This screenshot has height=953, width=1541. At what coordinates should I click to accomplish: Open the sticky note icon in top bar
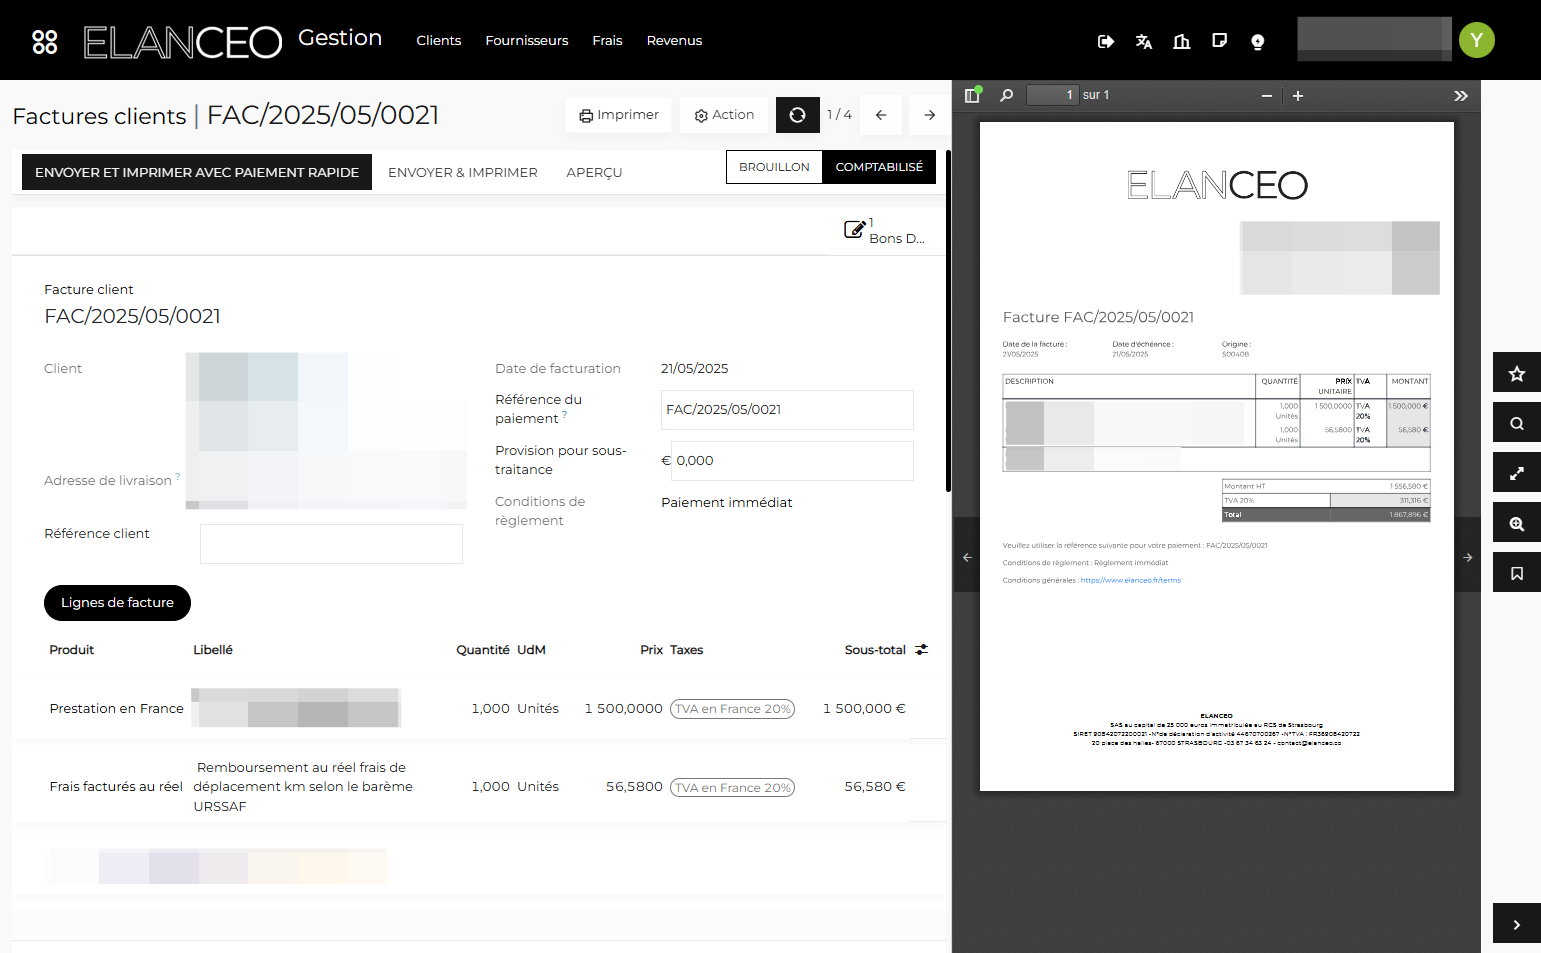(1220, 41)
